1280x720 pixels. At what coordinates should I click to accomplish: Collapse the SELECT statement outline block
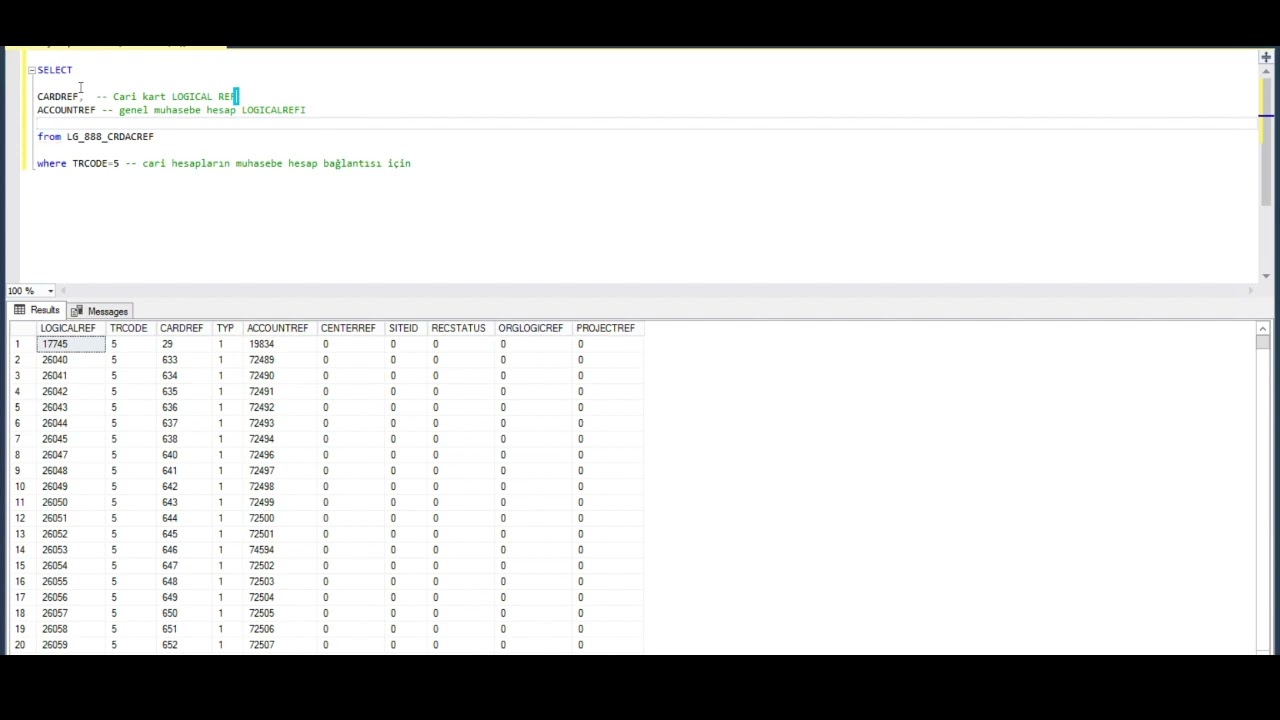click(31, 70)
